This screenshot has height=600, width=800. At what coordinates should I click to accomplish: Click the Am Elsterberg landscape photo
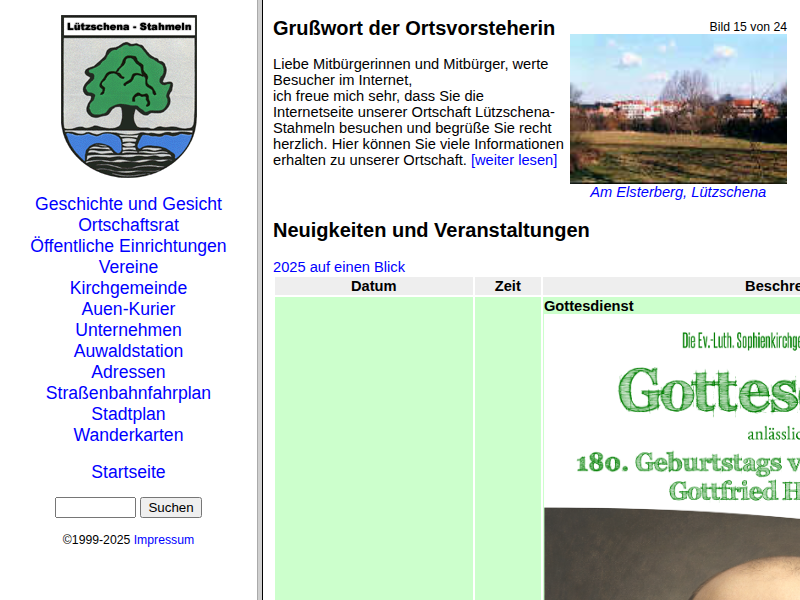click(678, 109)
